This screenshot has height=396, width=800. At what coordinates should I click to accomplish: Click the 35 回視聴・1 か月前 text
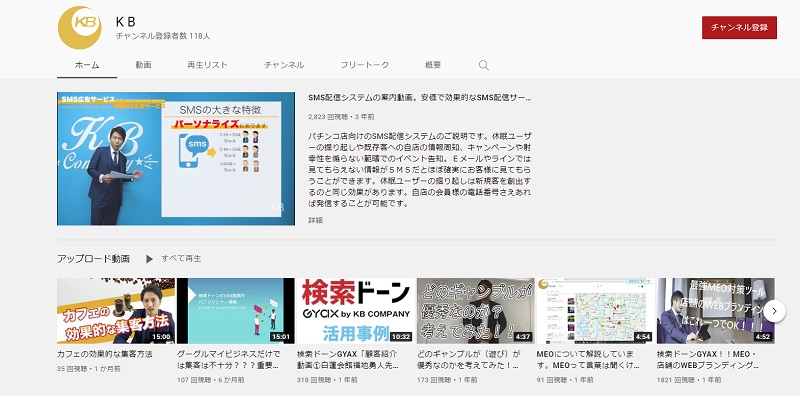(89, 368)
